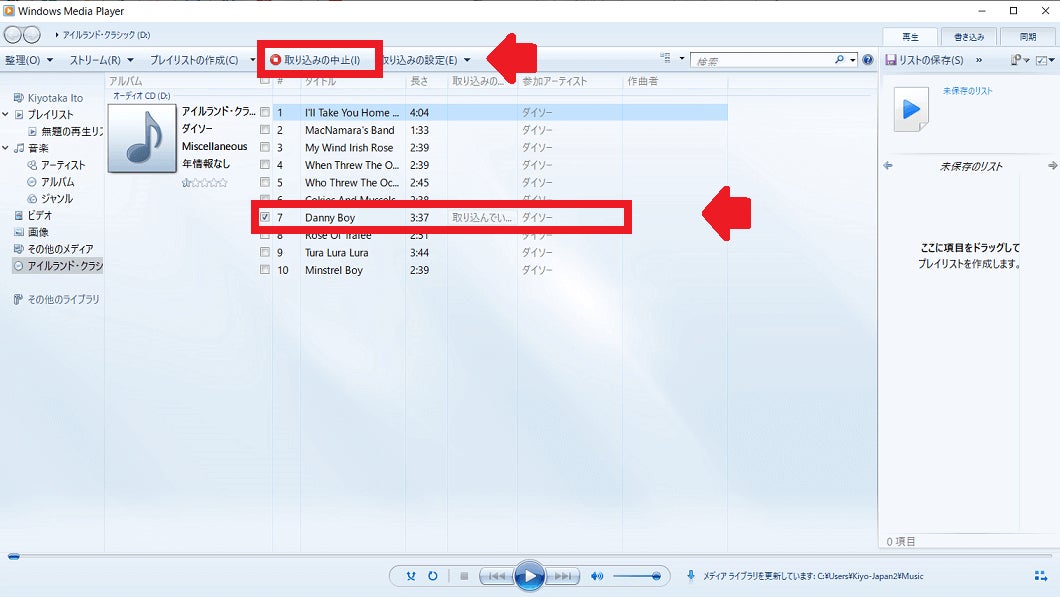Select Tura Lura Lura track title
This screenshot has width=1060, height=597.
coord(337,252)
